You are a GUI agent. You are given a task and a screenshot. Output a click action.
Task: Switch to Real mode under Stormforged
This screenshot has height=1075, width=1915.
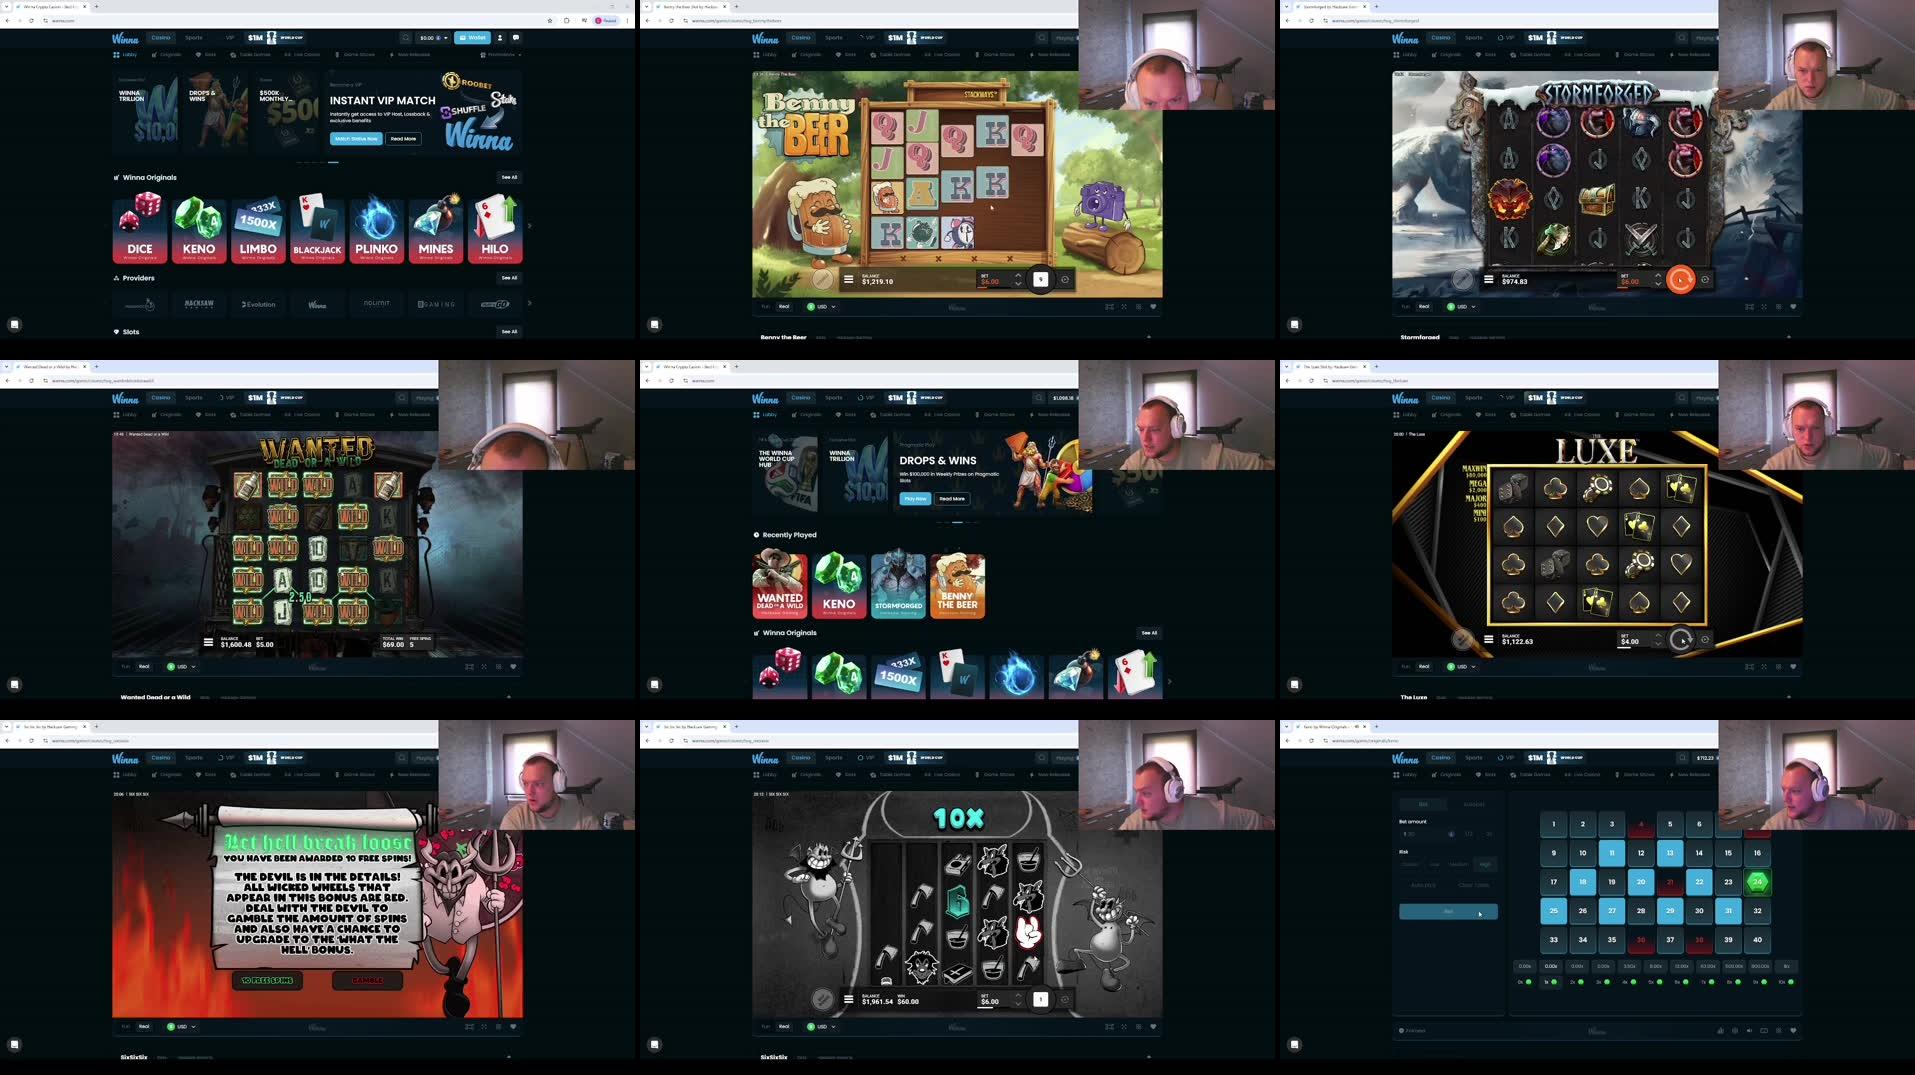pos(1424,306)
